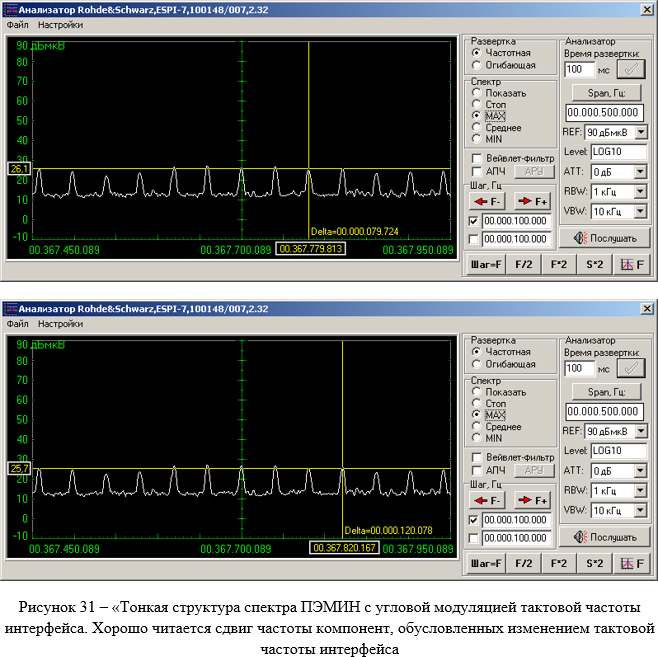Click red arrow F- step button, top window

point(487,202)
